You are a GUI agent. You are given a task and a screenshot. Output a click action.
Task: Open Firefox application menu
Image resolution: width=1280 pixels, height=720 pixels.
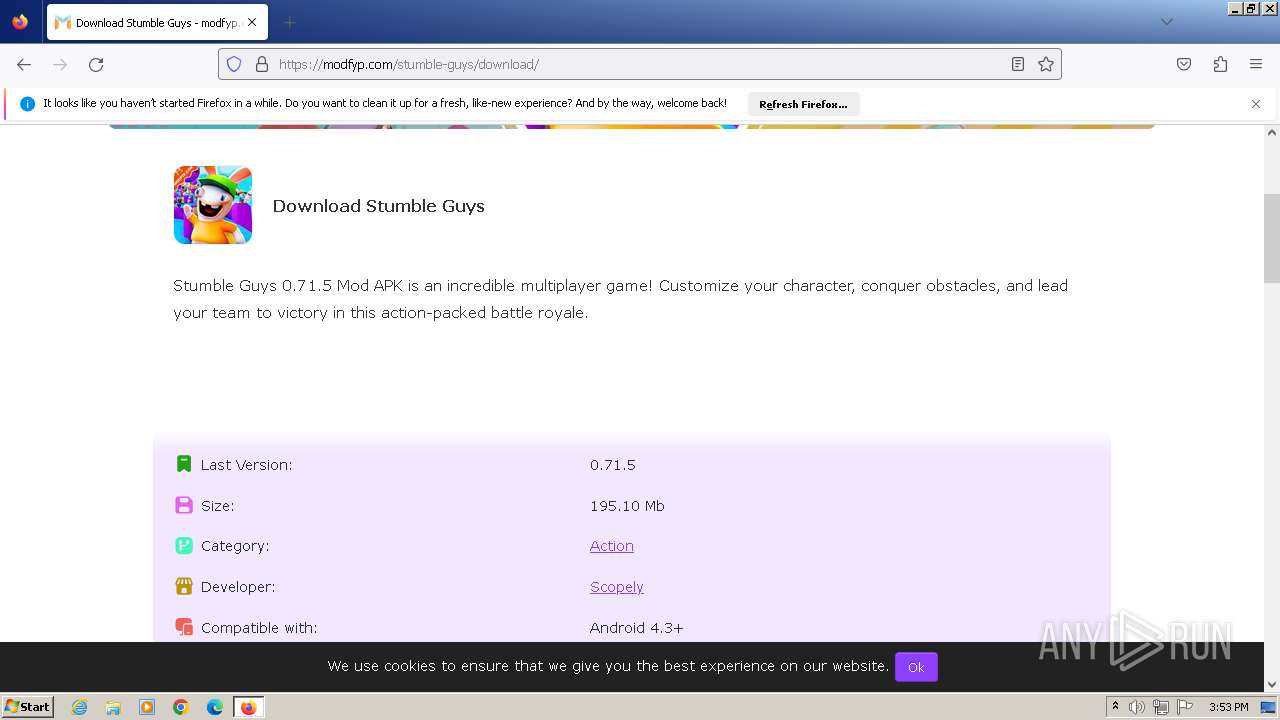[1256, 64]
